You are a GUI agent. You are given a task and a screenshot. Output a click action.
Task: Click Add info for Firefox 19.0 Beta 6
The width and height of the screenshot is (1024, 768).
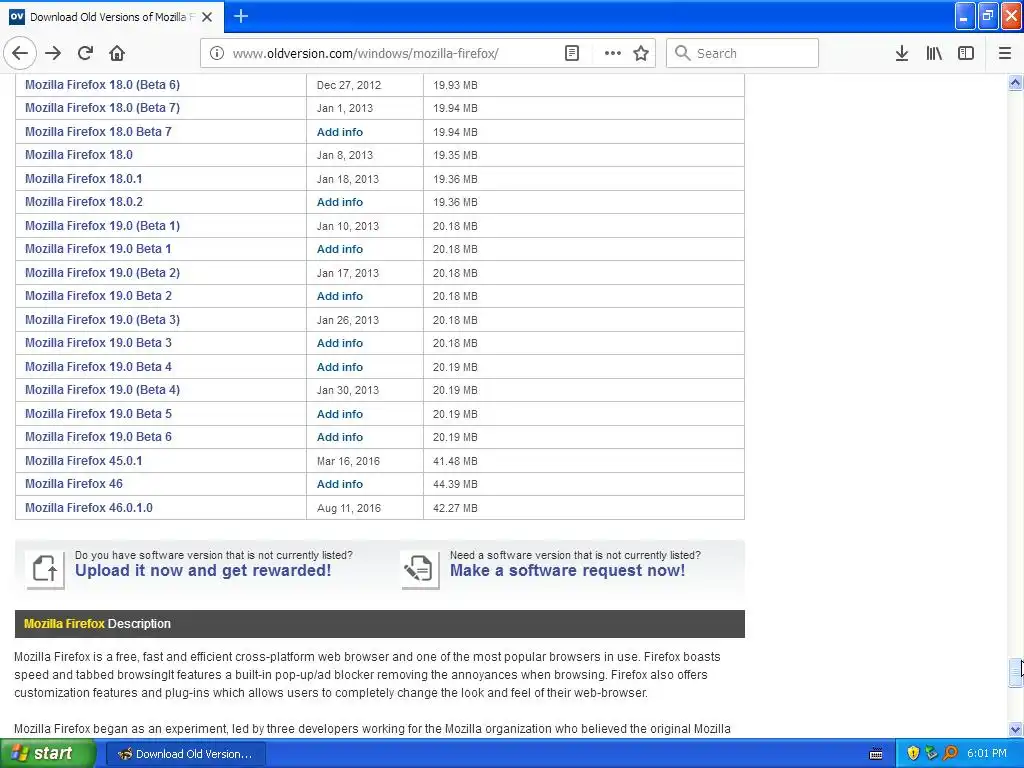pos(340,438)
